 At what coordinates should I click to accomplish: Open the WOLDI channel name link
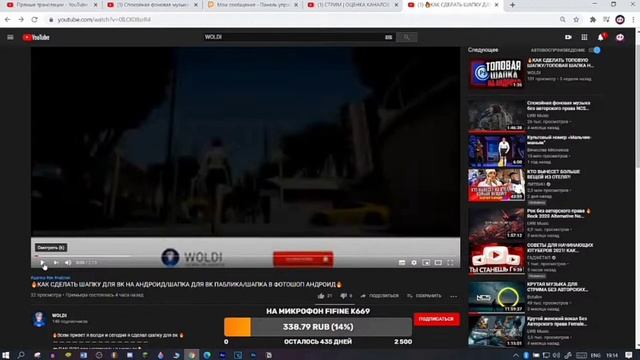click(x=59, y=316)
